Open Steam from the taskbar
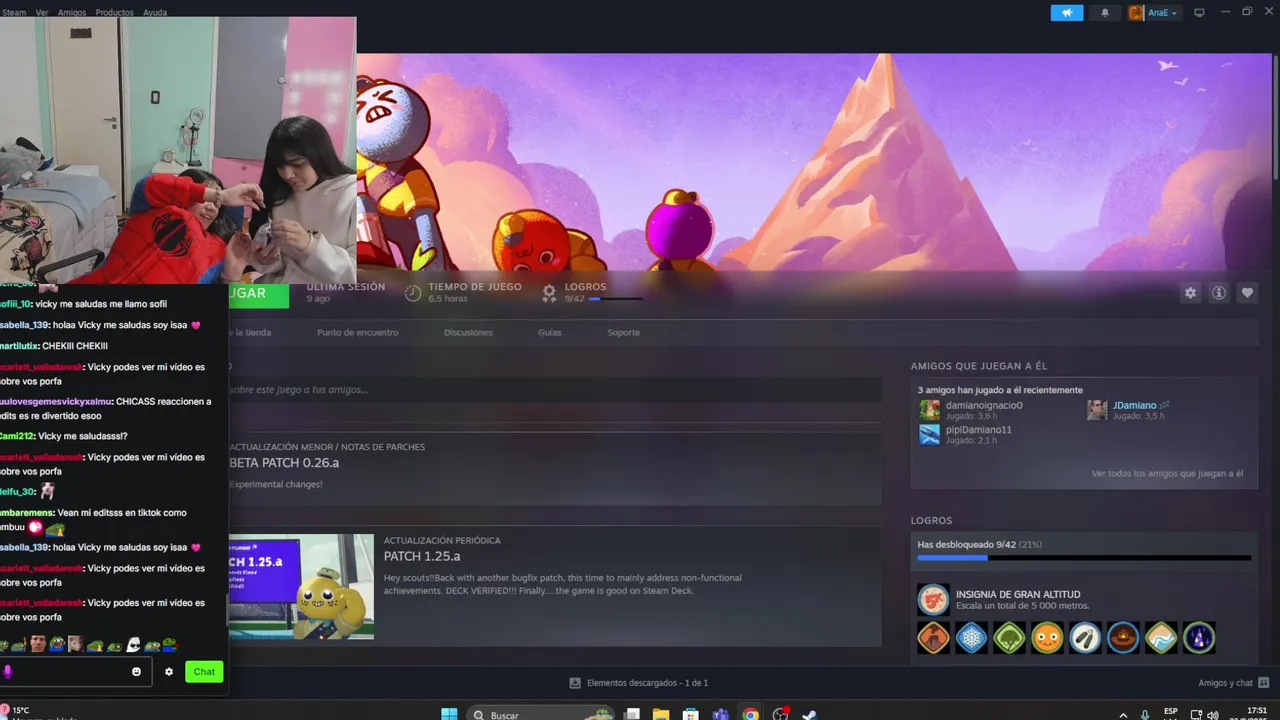This screenshot has height=720, width=1280. pos(810,714)
